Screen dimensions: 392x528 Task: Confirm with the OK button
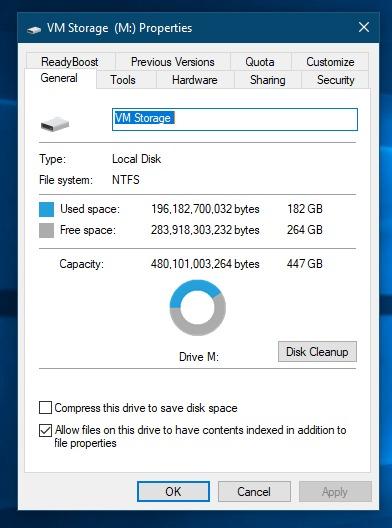(x=173, y=492)
